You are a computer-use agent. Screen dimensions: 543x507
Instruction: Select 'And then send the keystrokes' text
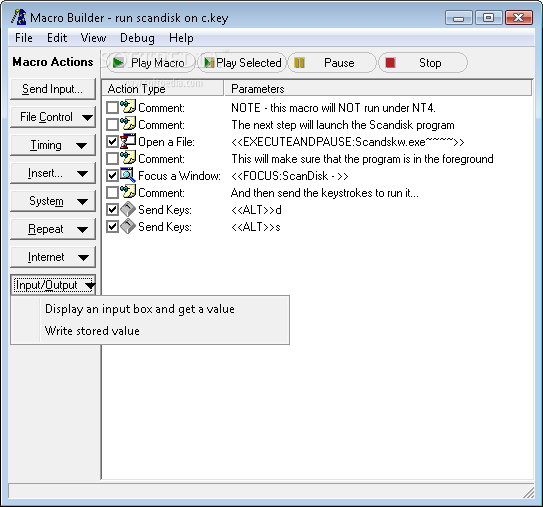click(x=324, y=193)
